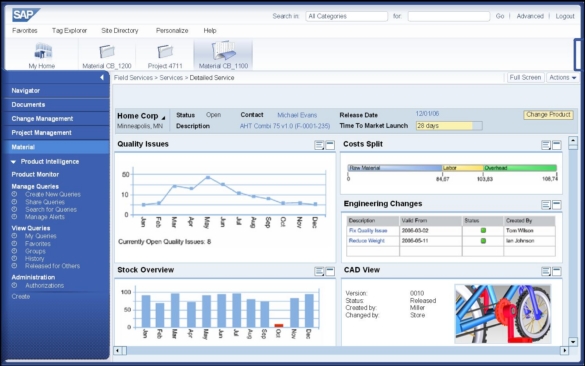Minimize the Stock Overview panel
585x366 pixels.
click(x=330, y=271)
